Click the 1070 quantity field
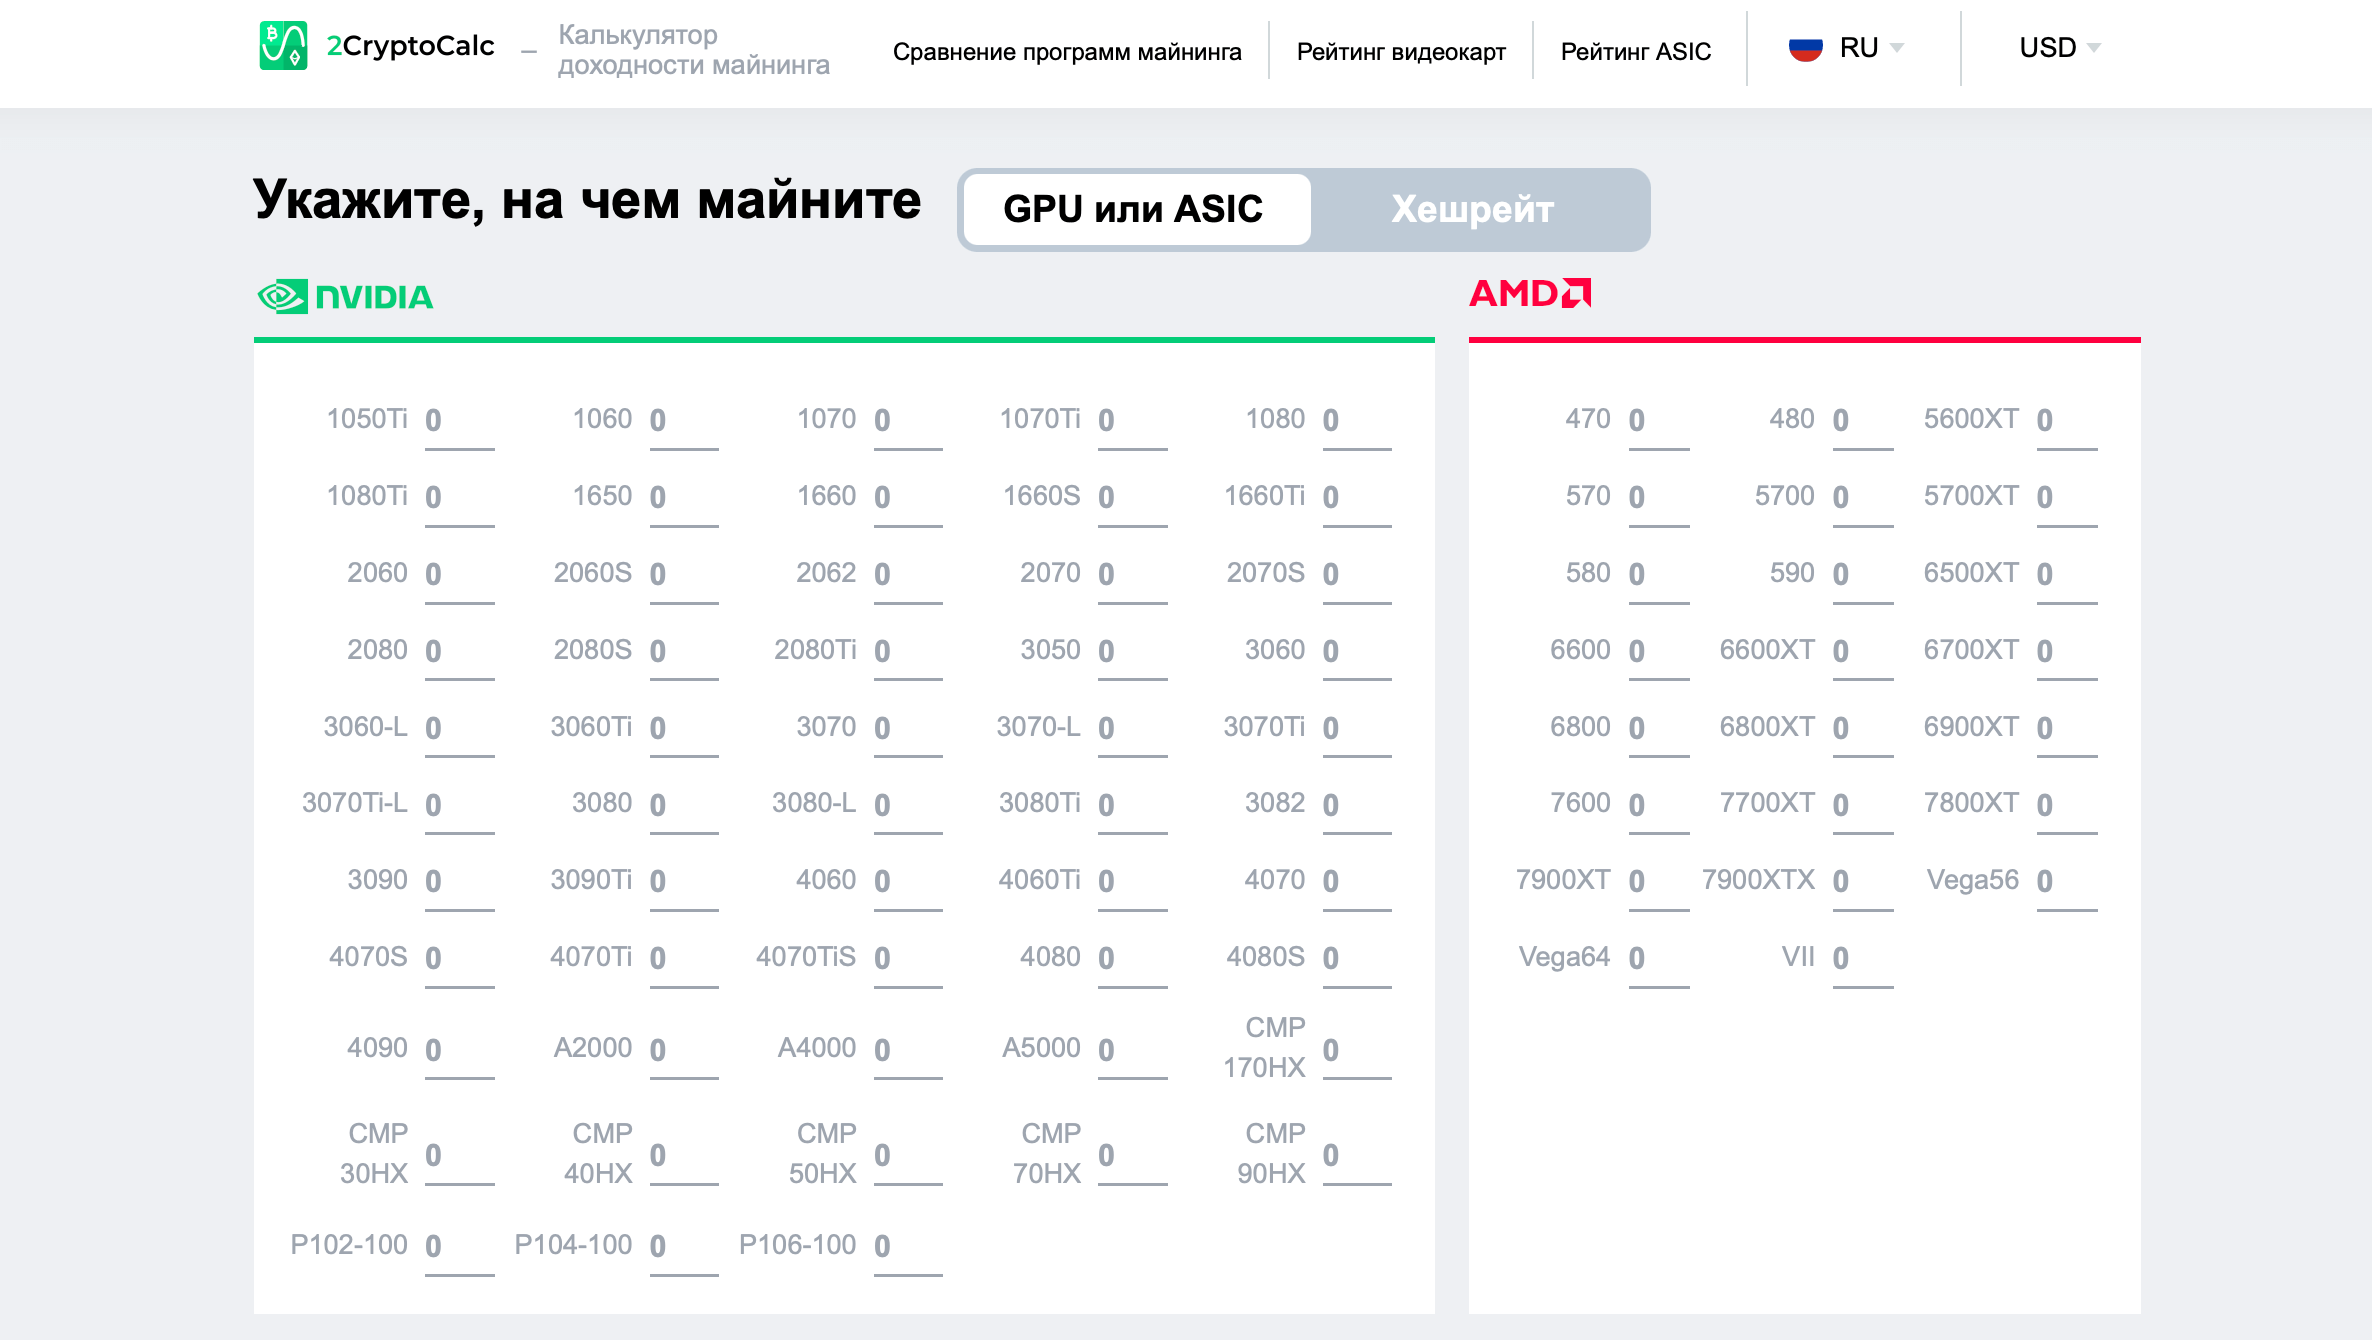Viewport: 2372px width, 1340px height. pos(908,421)
